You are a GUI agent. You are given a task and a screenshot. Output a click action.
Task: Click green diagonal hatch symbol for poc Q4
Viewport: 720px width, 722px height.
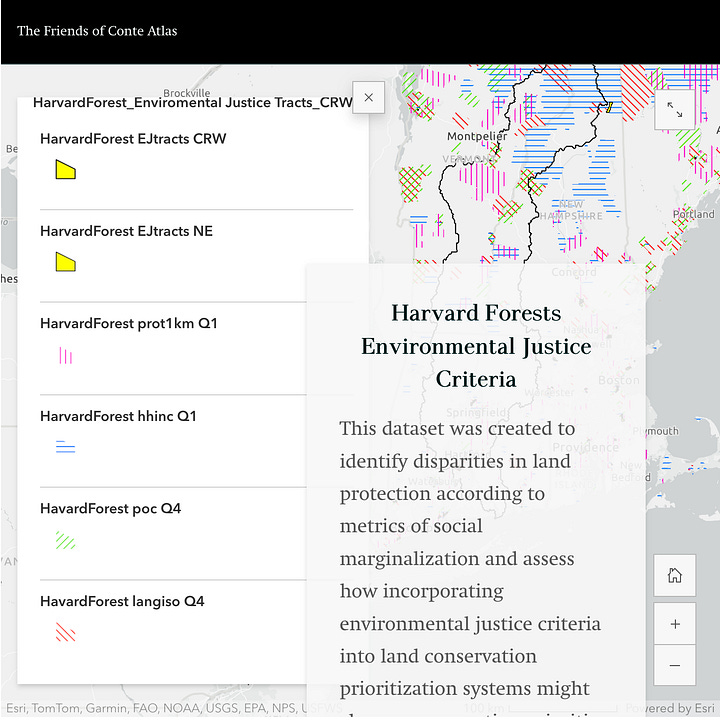pos(65,540)
